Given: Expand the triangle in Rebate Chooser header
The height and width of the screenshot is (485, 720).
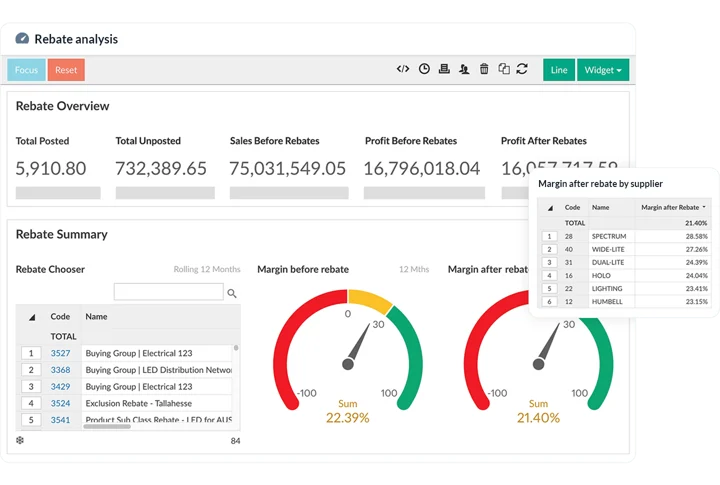Looking at the screenshot, I should tap(32, 317).
